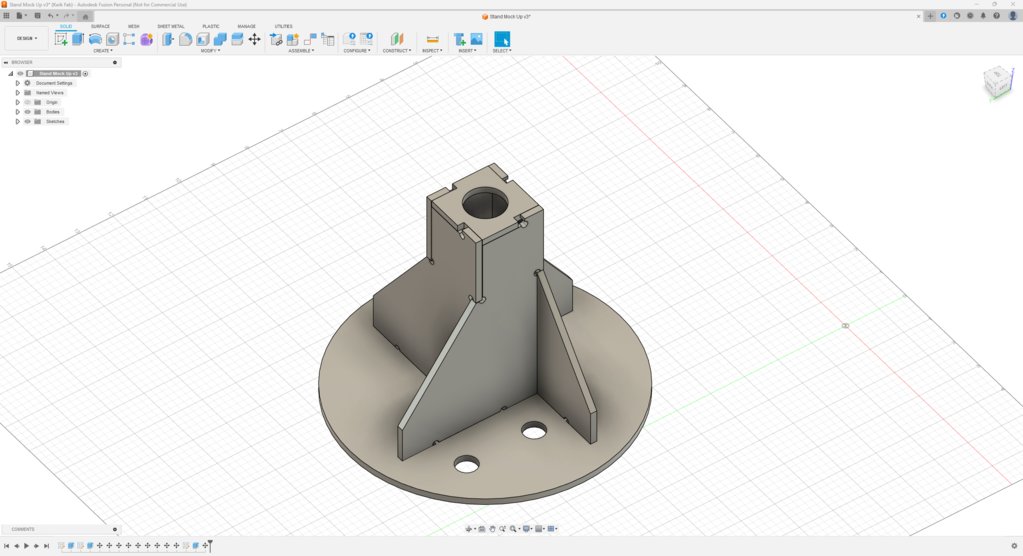1023x556 pixels.
Task: Expand the Bodies tree node
Action: pyautogui.click(x=18, y=112)
